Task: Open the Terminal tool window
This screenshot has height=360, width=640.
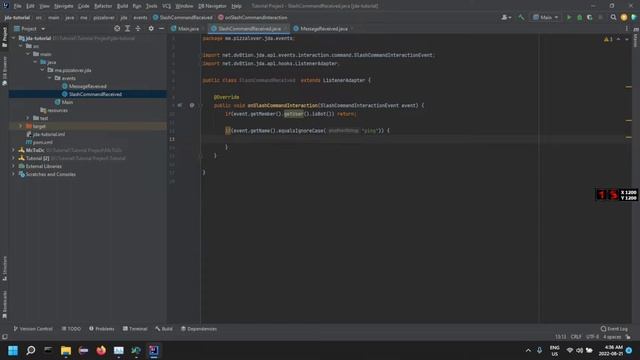Action: pyautogui.click(x=135, y=329)
